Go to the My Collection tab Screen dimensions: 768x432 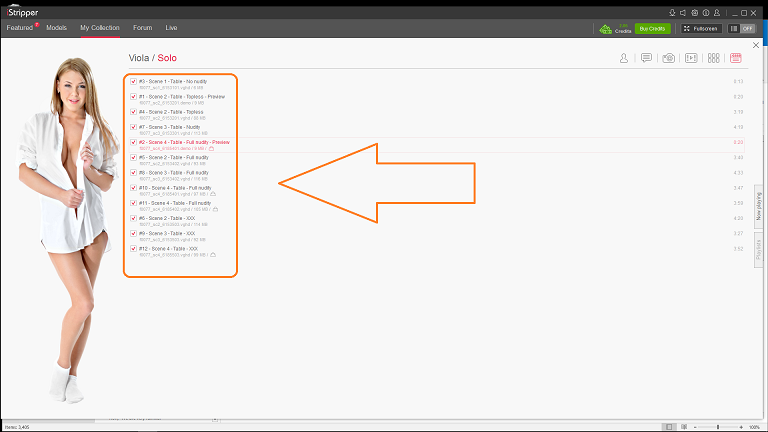click(100, 28)
